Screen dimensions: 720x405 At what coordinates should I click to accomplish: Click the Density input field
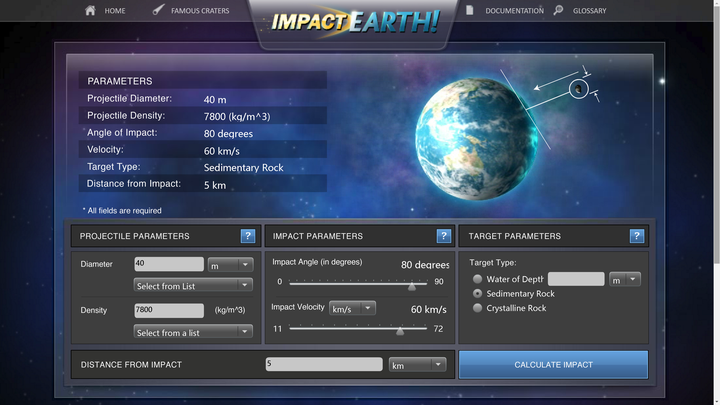pos(169,310)
